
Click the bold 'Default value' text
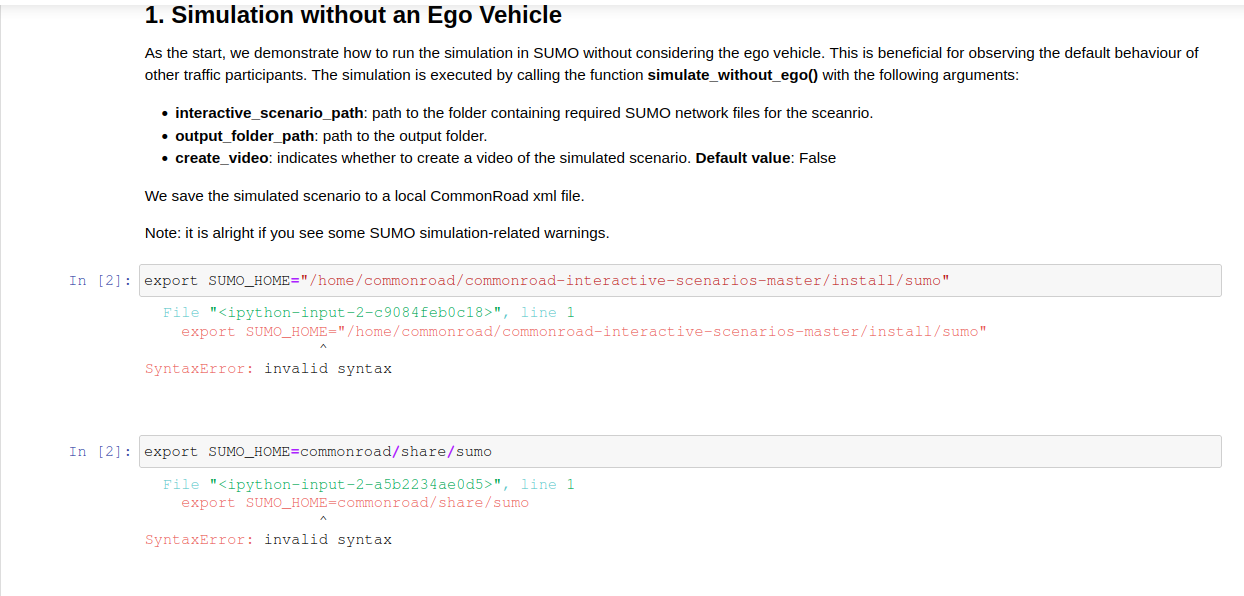coord(742,158)
